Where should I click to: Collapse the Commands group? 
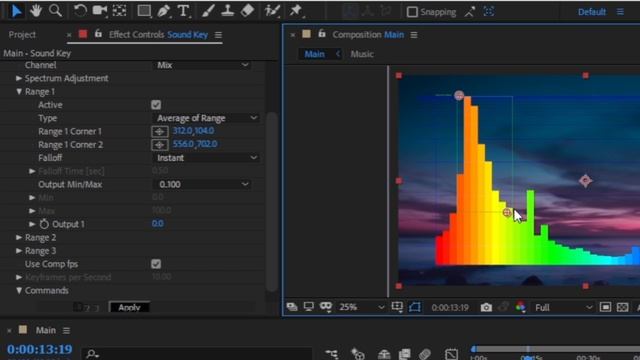tap(19, 291)
